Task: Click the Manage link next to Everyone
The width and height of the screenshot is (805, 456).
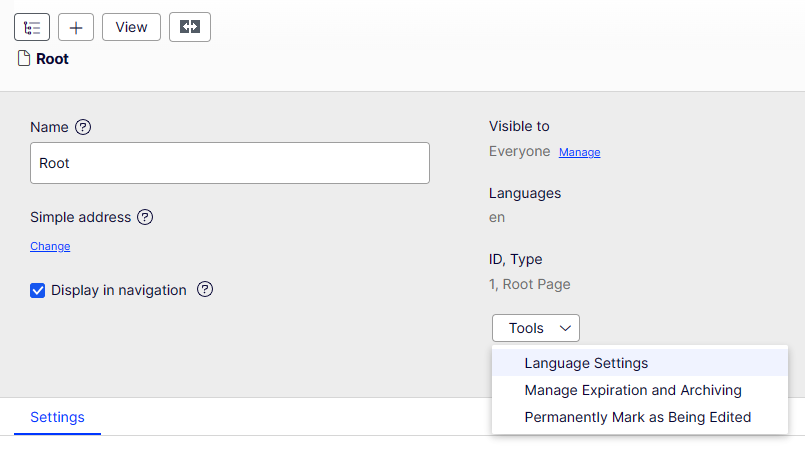Action: tap(579, 153)
